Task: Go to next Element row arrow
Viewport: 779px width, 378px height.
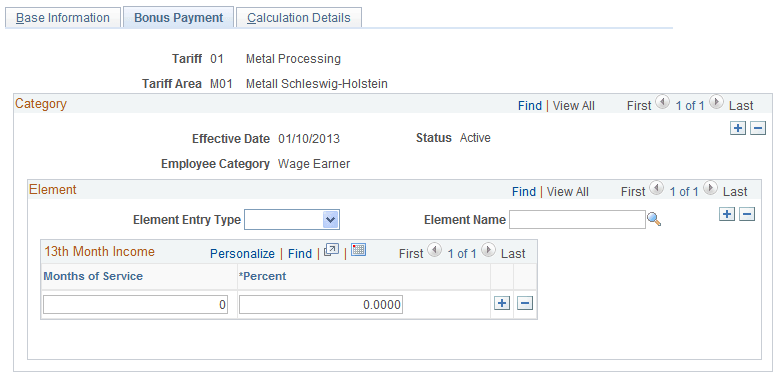Action: [x=710, y=189]
